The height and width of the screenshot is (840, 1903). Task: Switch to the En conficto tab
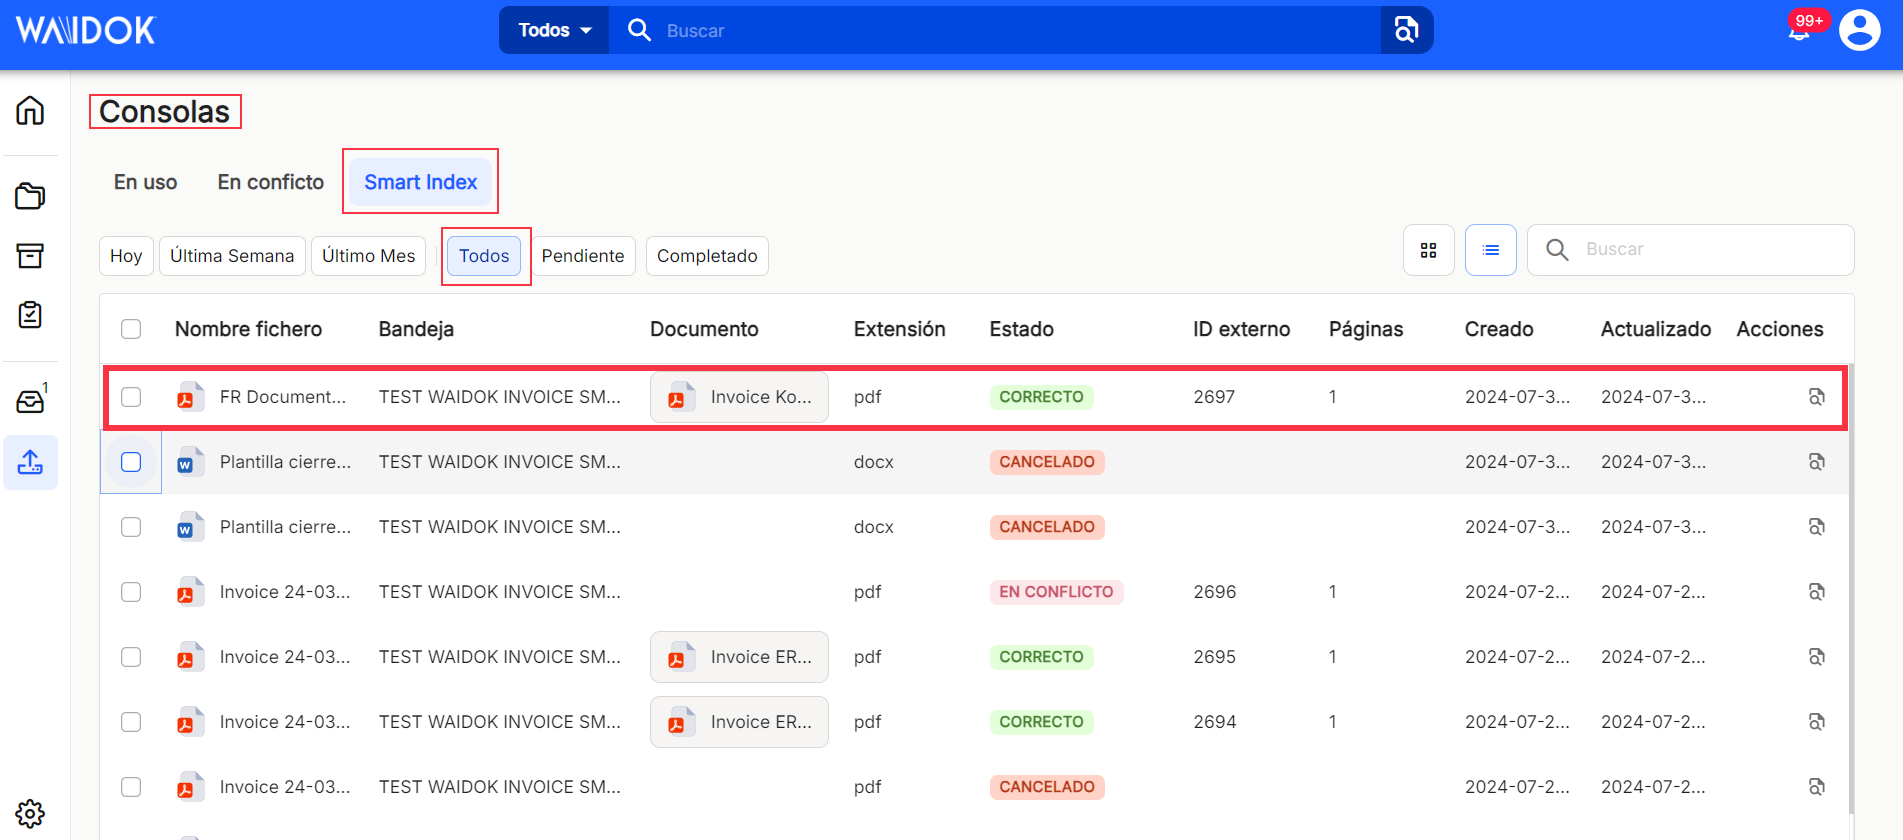pyautogui.click(x=271, y=182)
